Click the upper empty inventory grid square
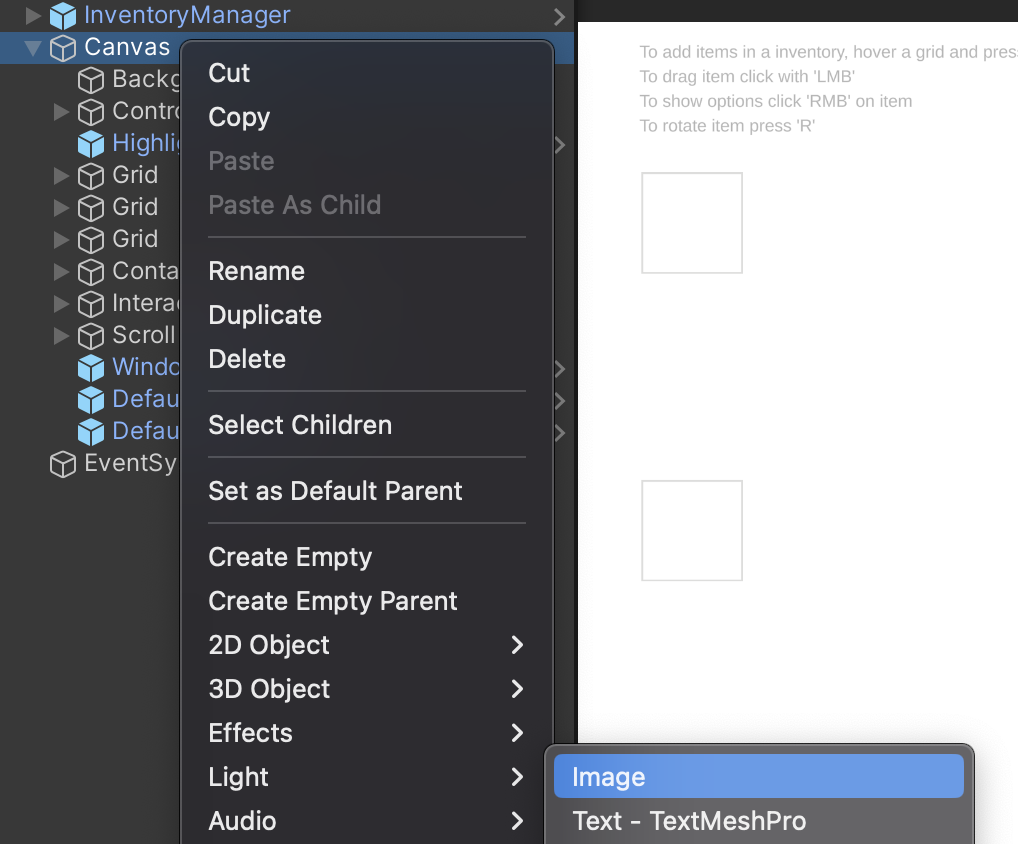 pyautogui.click(x=692, y=223)
